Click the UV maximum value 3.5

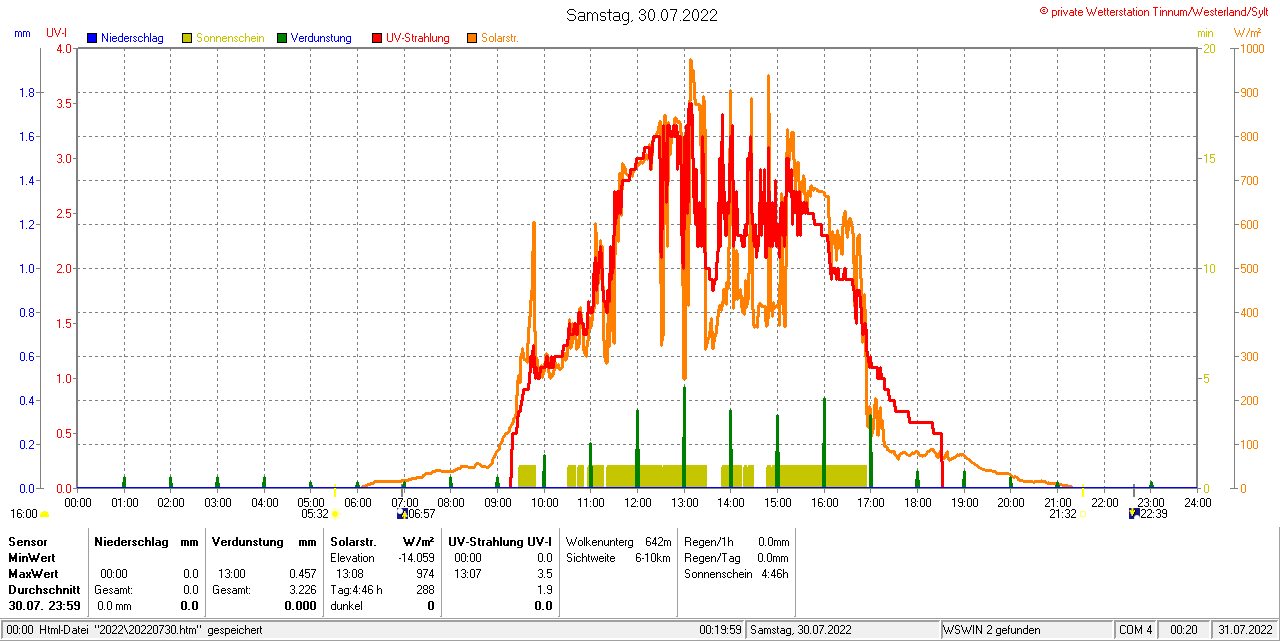[x=543, y=574]
